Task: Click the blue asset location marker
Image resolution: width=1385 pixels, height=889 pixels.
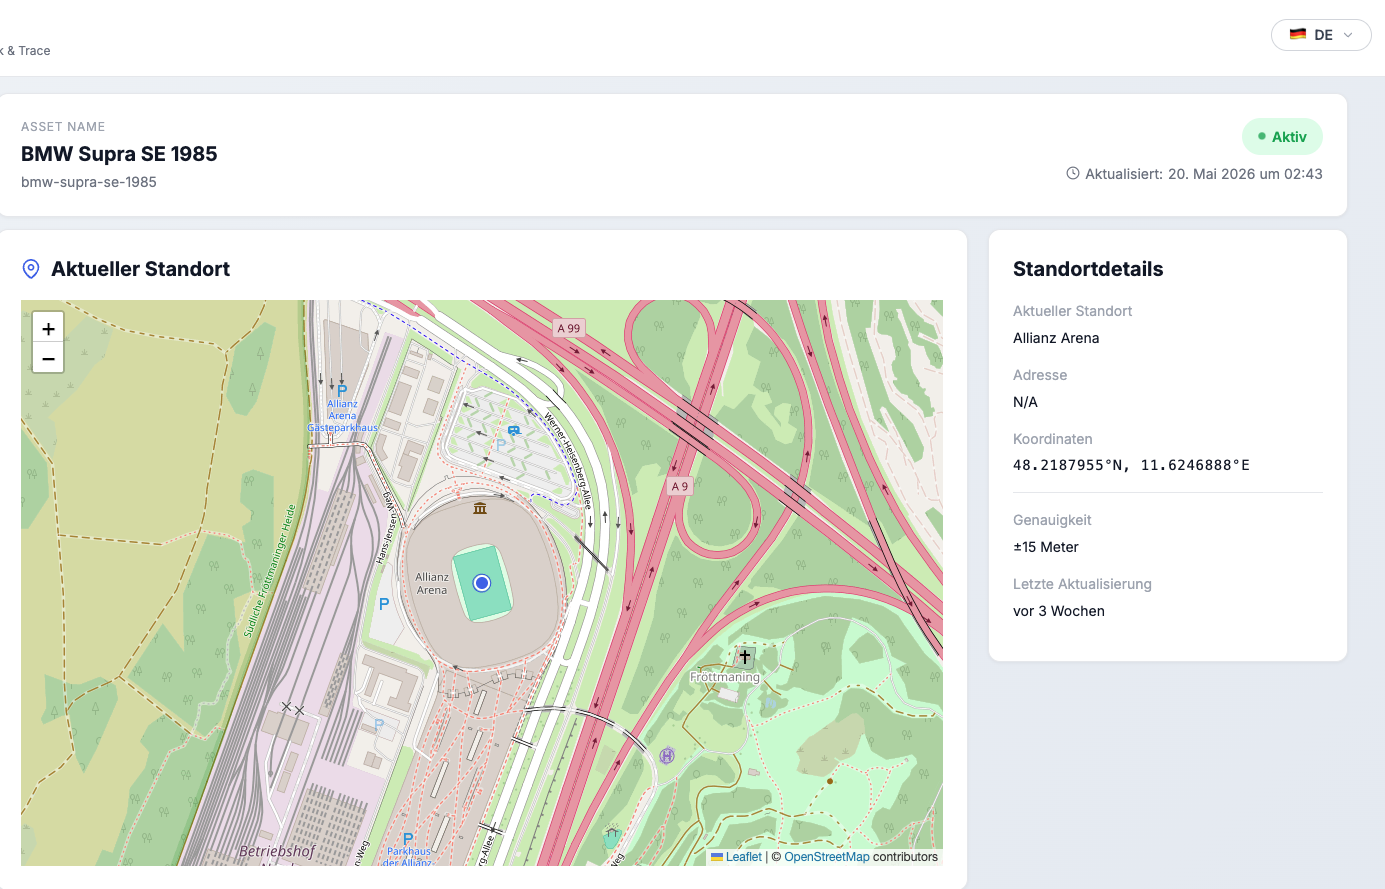Action: coord(482,583)
